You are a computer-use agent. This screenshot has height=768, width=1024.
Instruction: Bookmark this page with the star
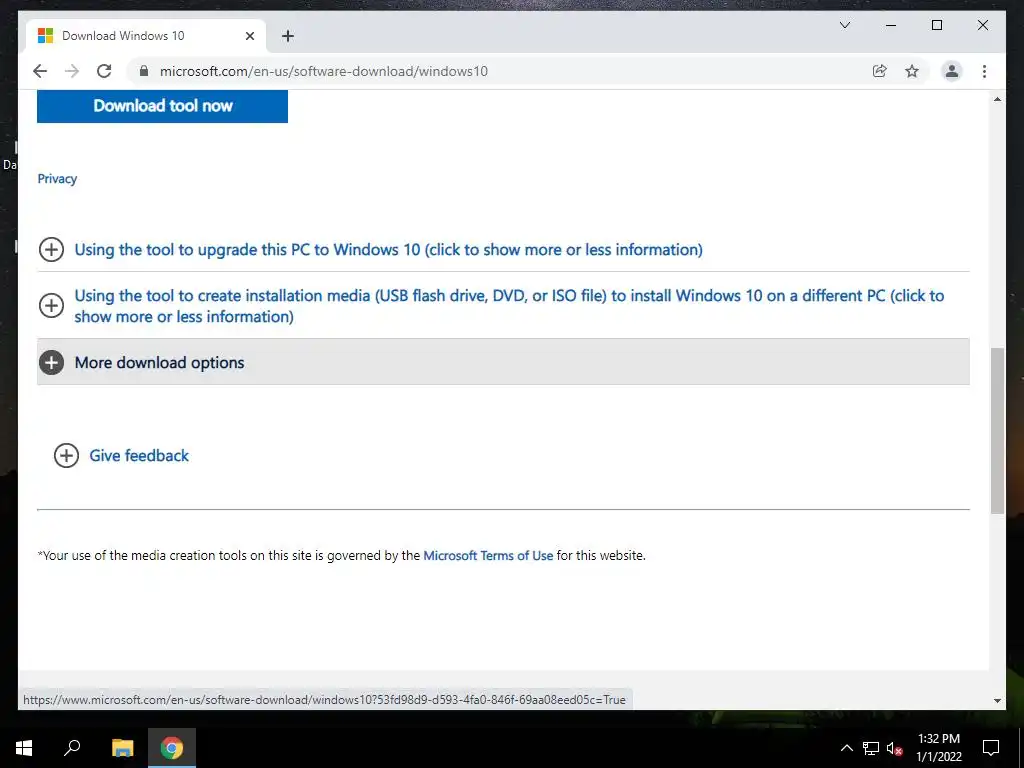pyautogui.click(x=912, y=71)
